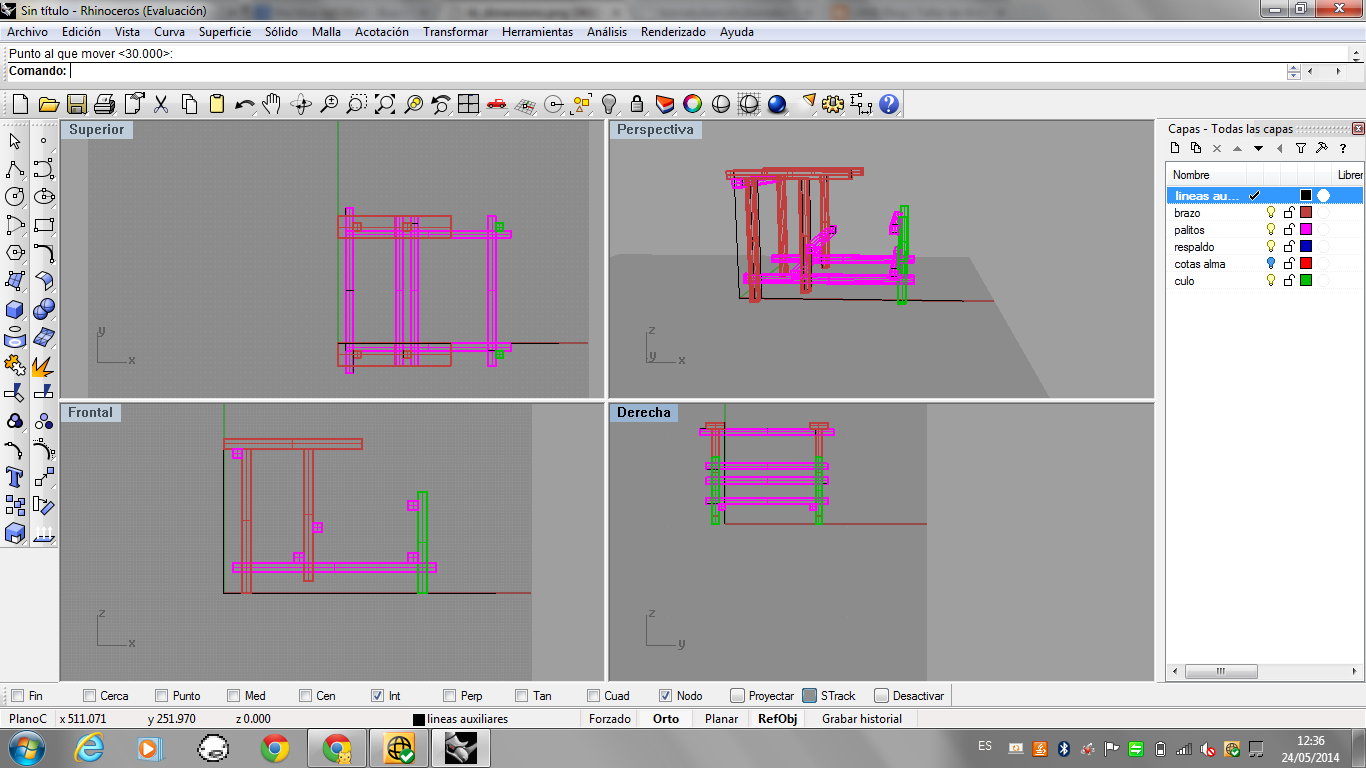This screenshot has width=1366, height=768.
Task: Change the culo layer green color swatch
Action: [1306, 281]
